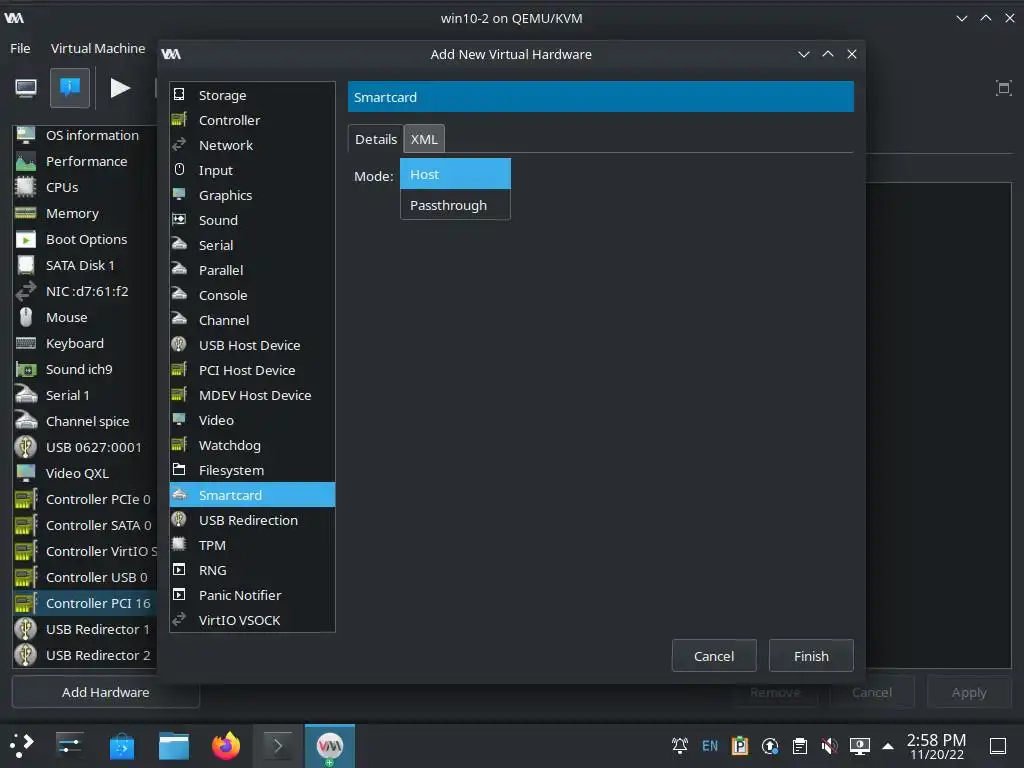The height and width of the screenshot is (768, 1024).
Task: Select Memory in device list
Action: pos(85,214)
